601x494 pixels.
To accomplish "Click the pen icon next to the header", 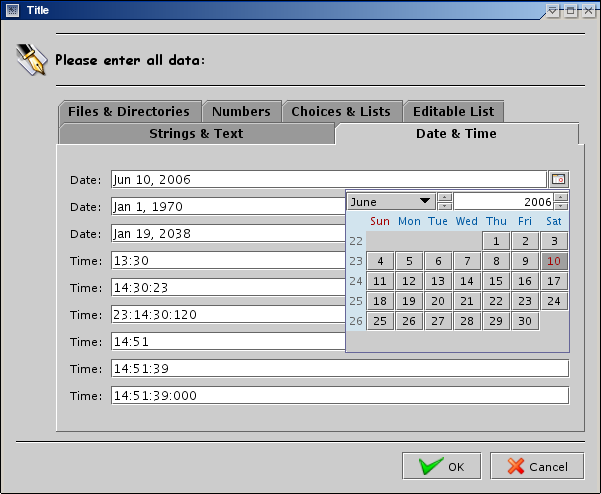I will pos(31,59).
